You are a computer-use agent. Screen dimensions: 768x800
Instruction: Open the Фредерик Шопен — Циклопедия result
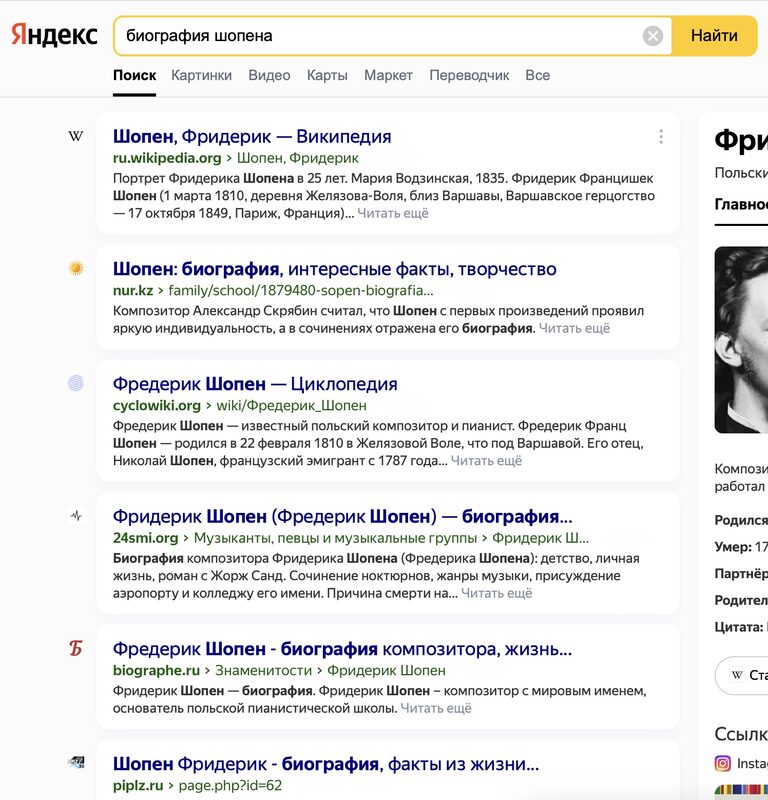[255, 384]
